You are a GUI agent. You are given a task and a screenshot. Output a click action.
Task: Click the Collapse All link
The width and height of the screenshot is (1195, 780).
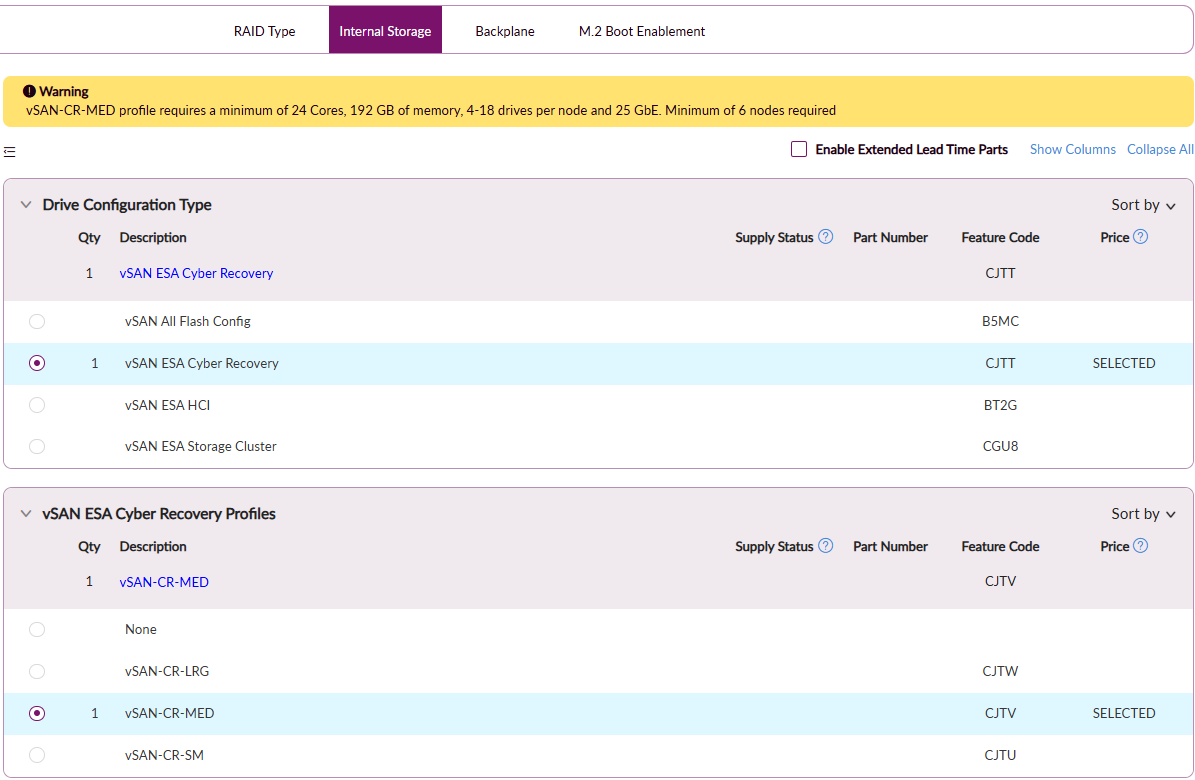[x=1160, y=149]
